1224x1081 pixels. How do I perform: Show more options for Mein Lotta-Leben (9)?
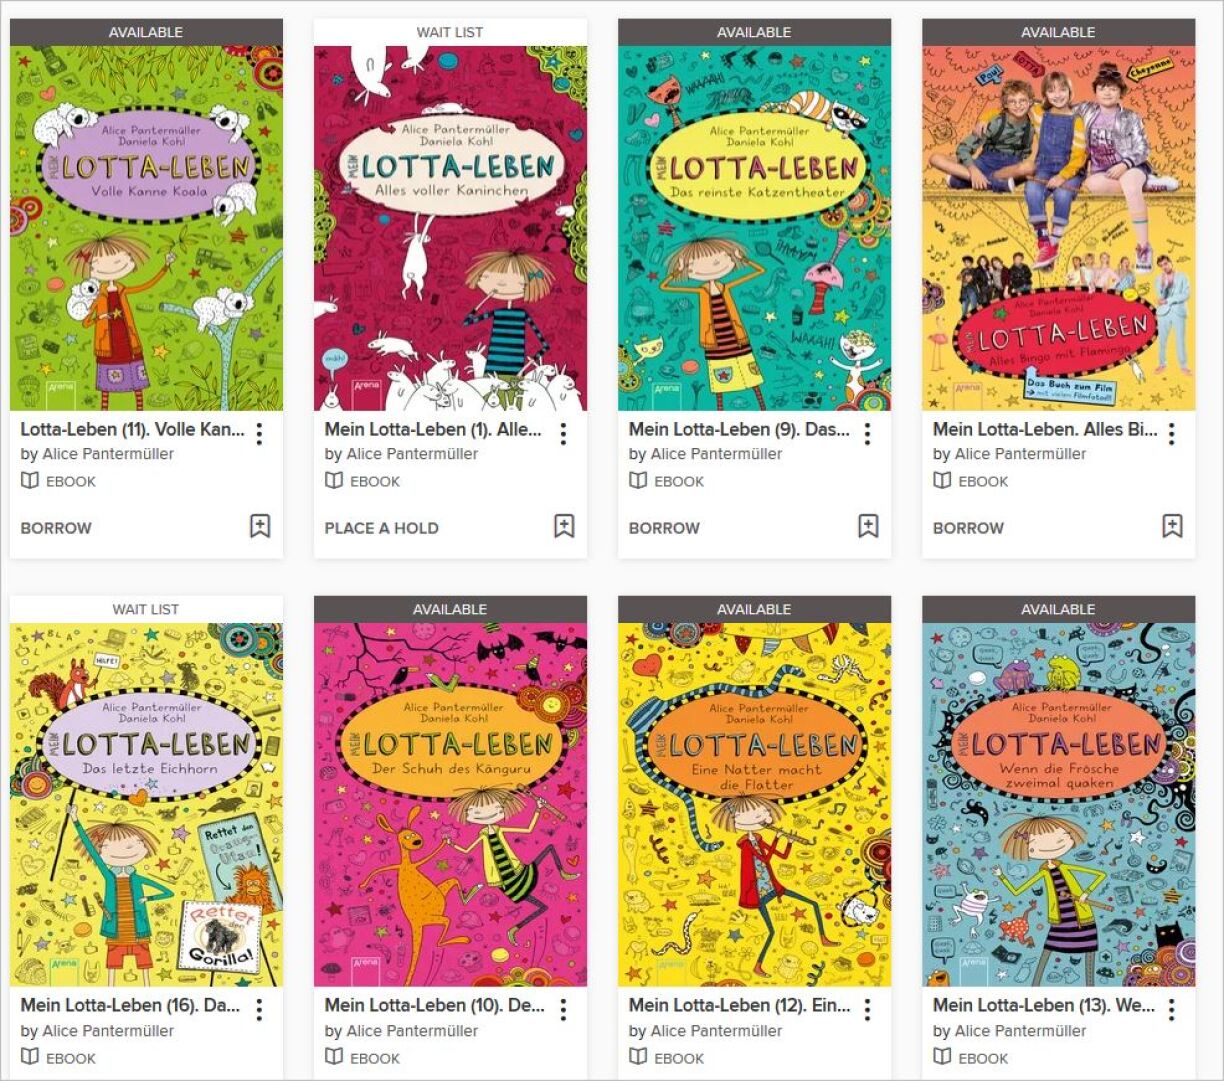(867, 433)
